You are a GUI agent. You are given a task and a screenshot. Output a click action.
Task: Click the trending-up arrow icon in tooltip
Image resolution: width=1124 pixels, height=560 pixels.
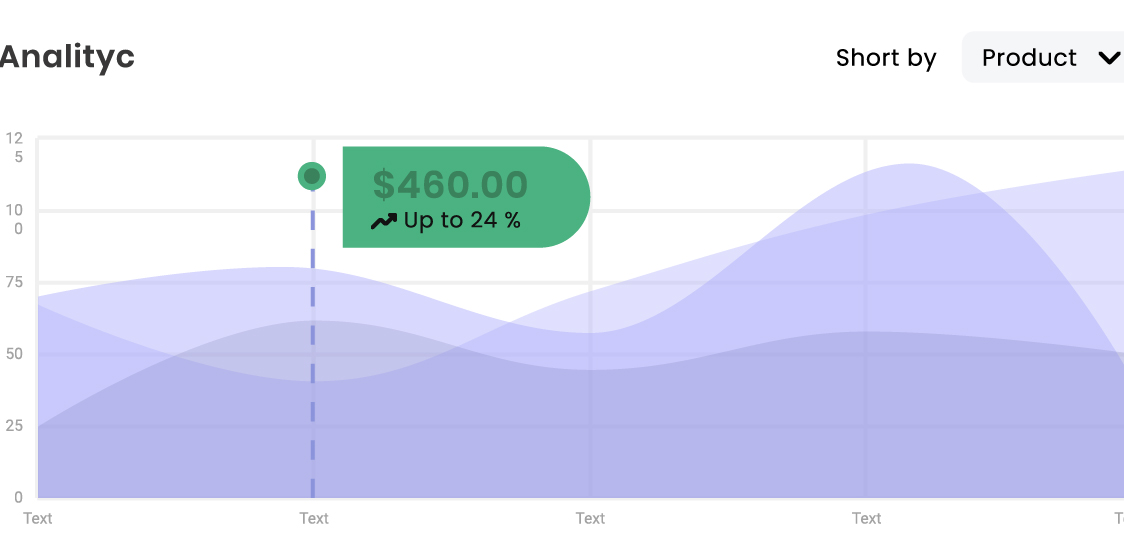click(384, 222)
